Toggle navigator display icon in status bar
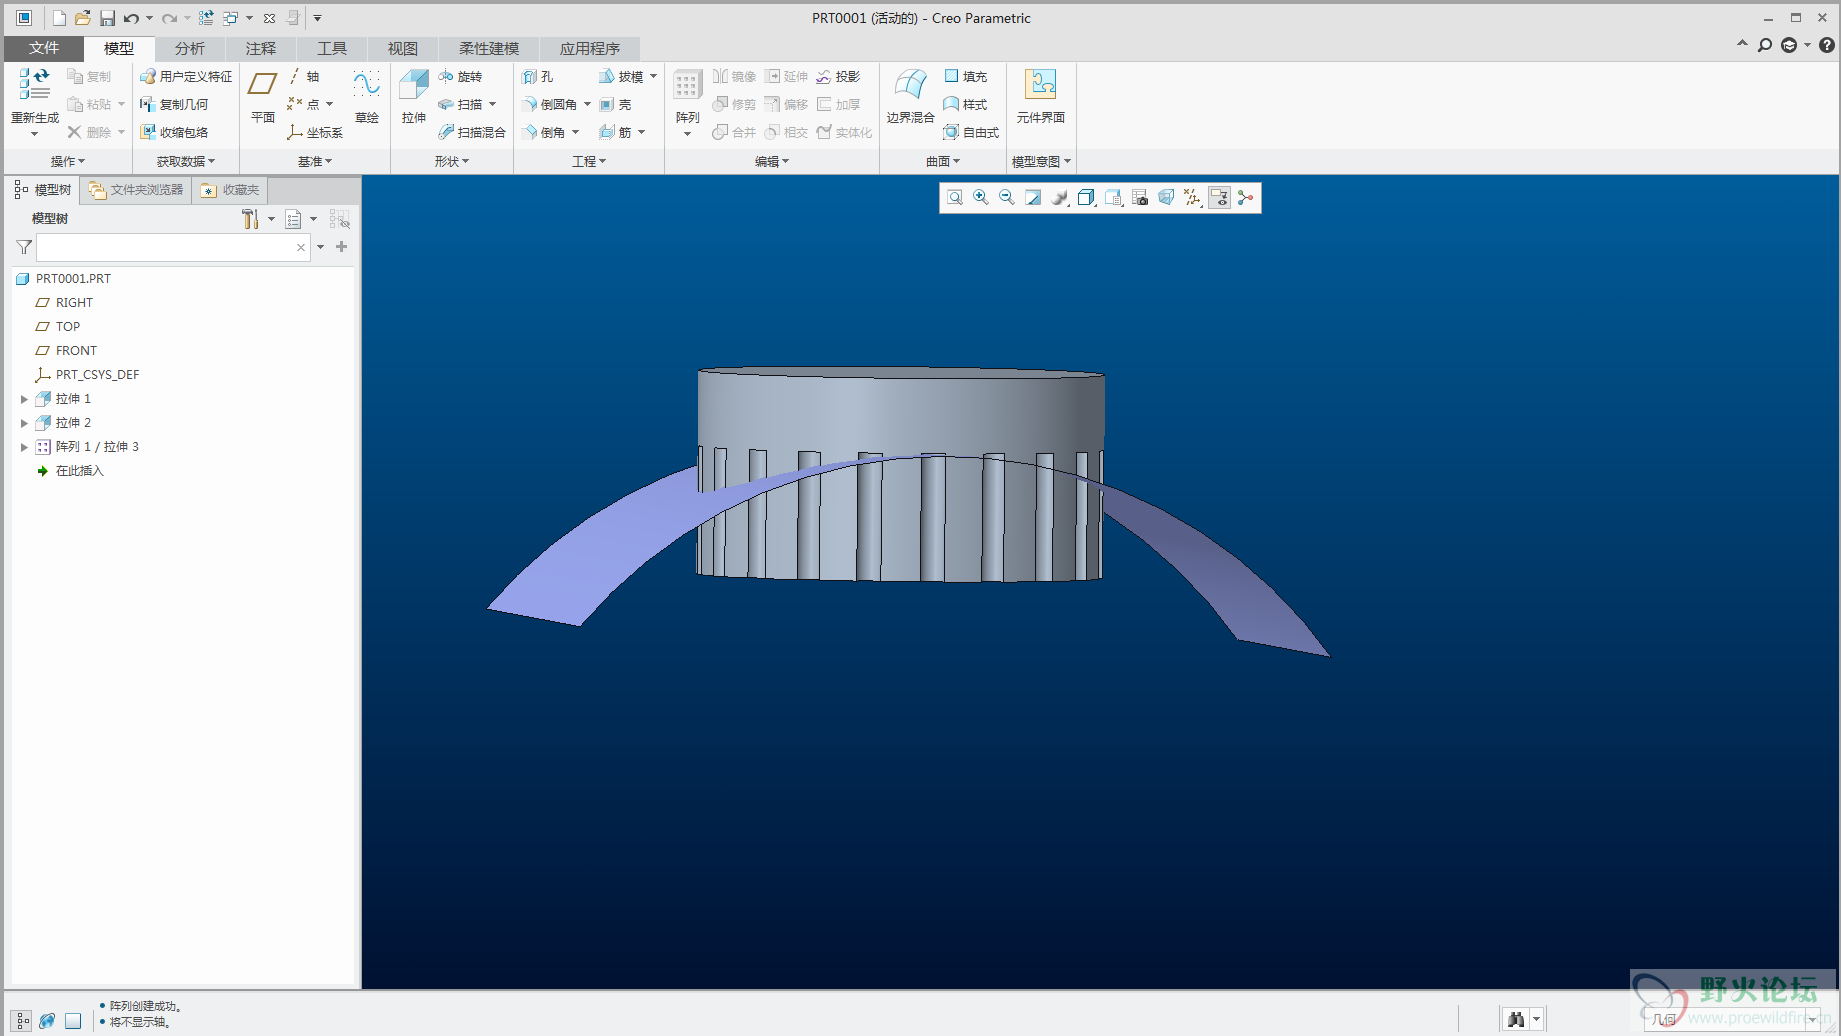This screenshot has width=1841, height=1036. [22, 1021]
